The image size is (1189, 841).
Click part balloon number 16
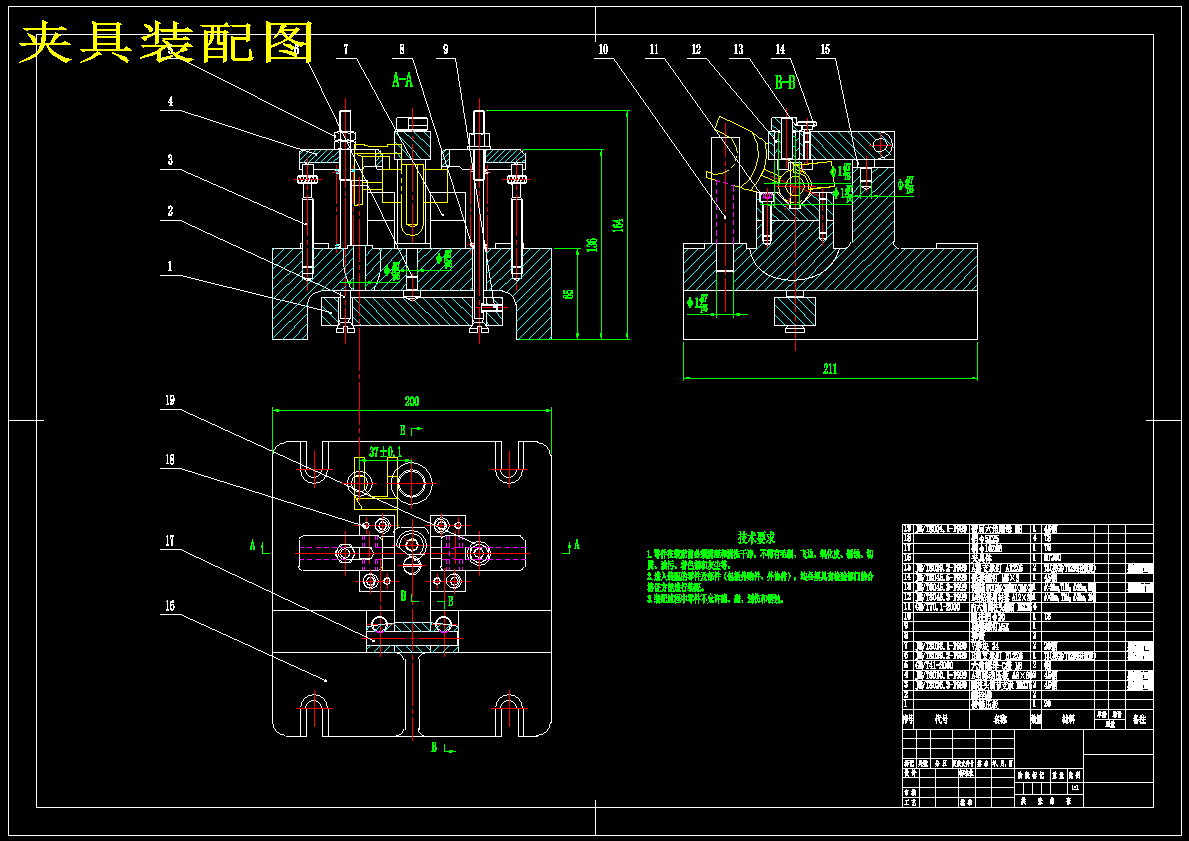coord(170,605)
